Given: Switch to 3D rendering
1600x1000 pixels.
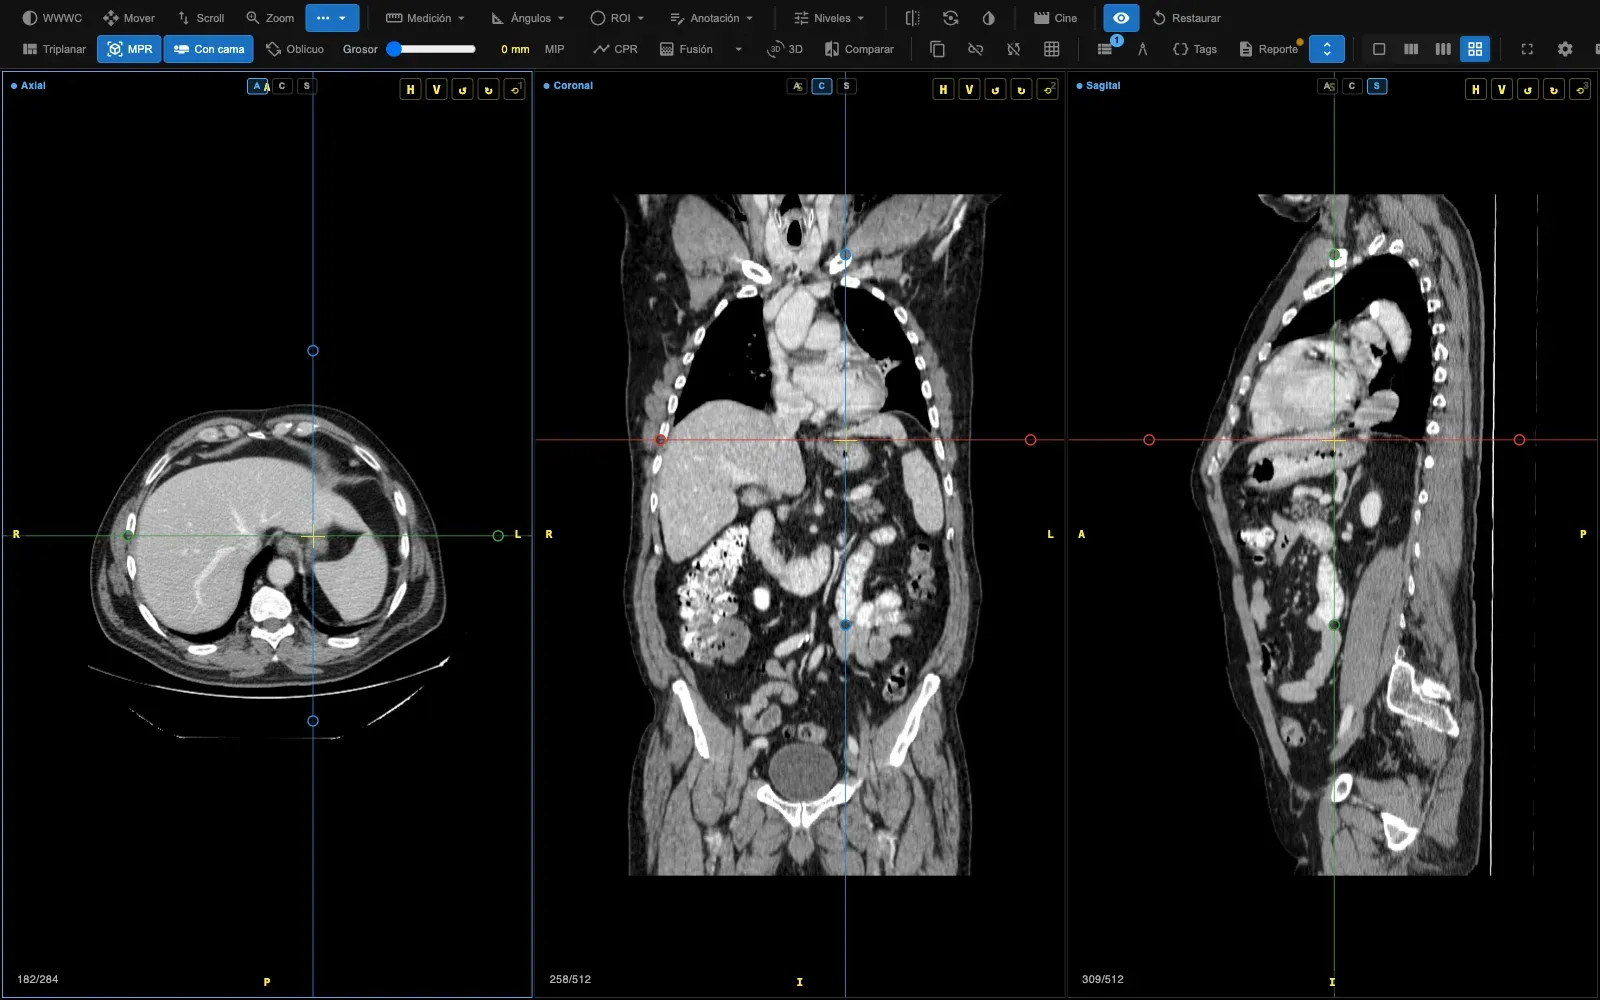Looking at the screenshot, I should point(785,49).
